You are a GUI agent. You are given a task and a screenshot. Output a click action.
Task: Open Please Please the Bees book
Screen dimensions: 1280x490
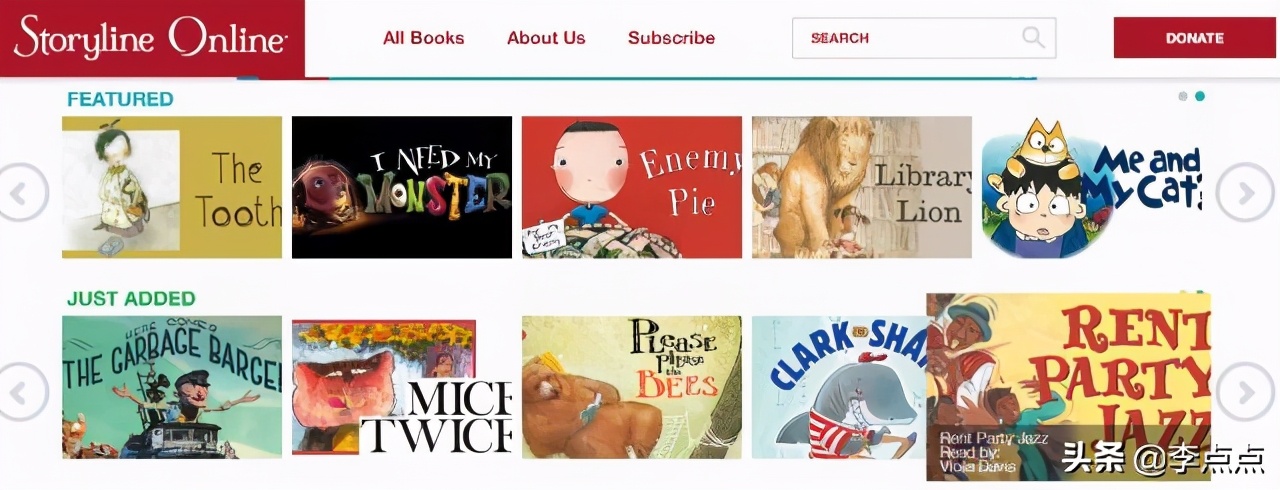(632, 387)
